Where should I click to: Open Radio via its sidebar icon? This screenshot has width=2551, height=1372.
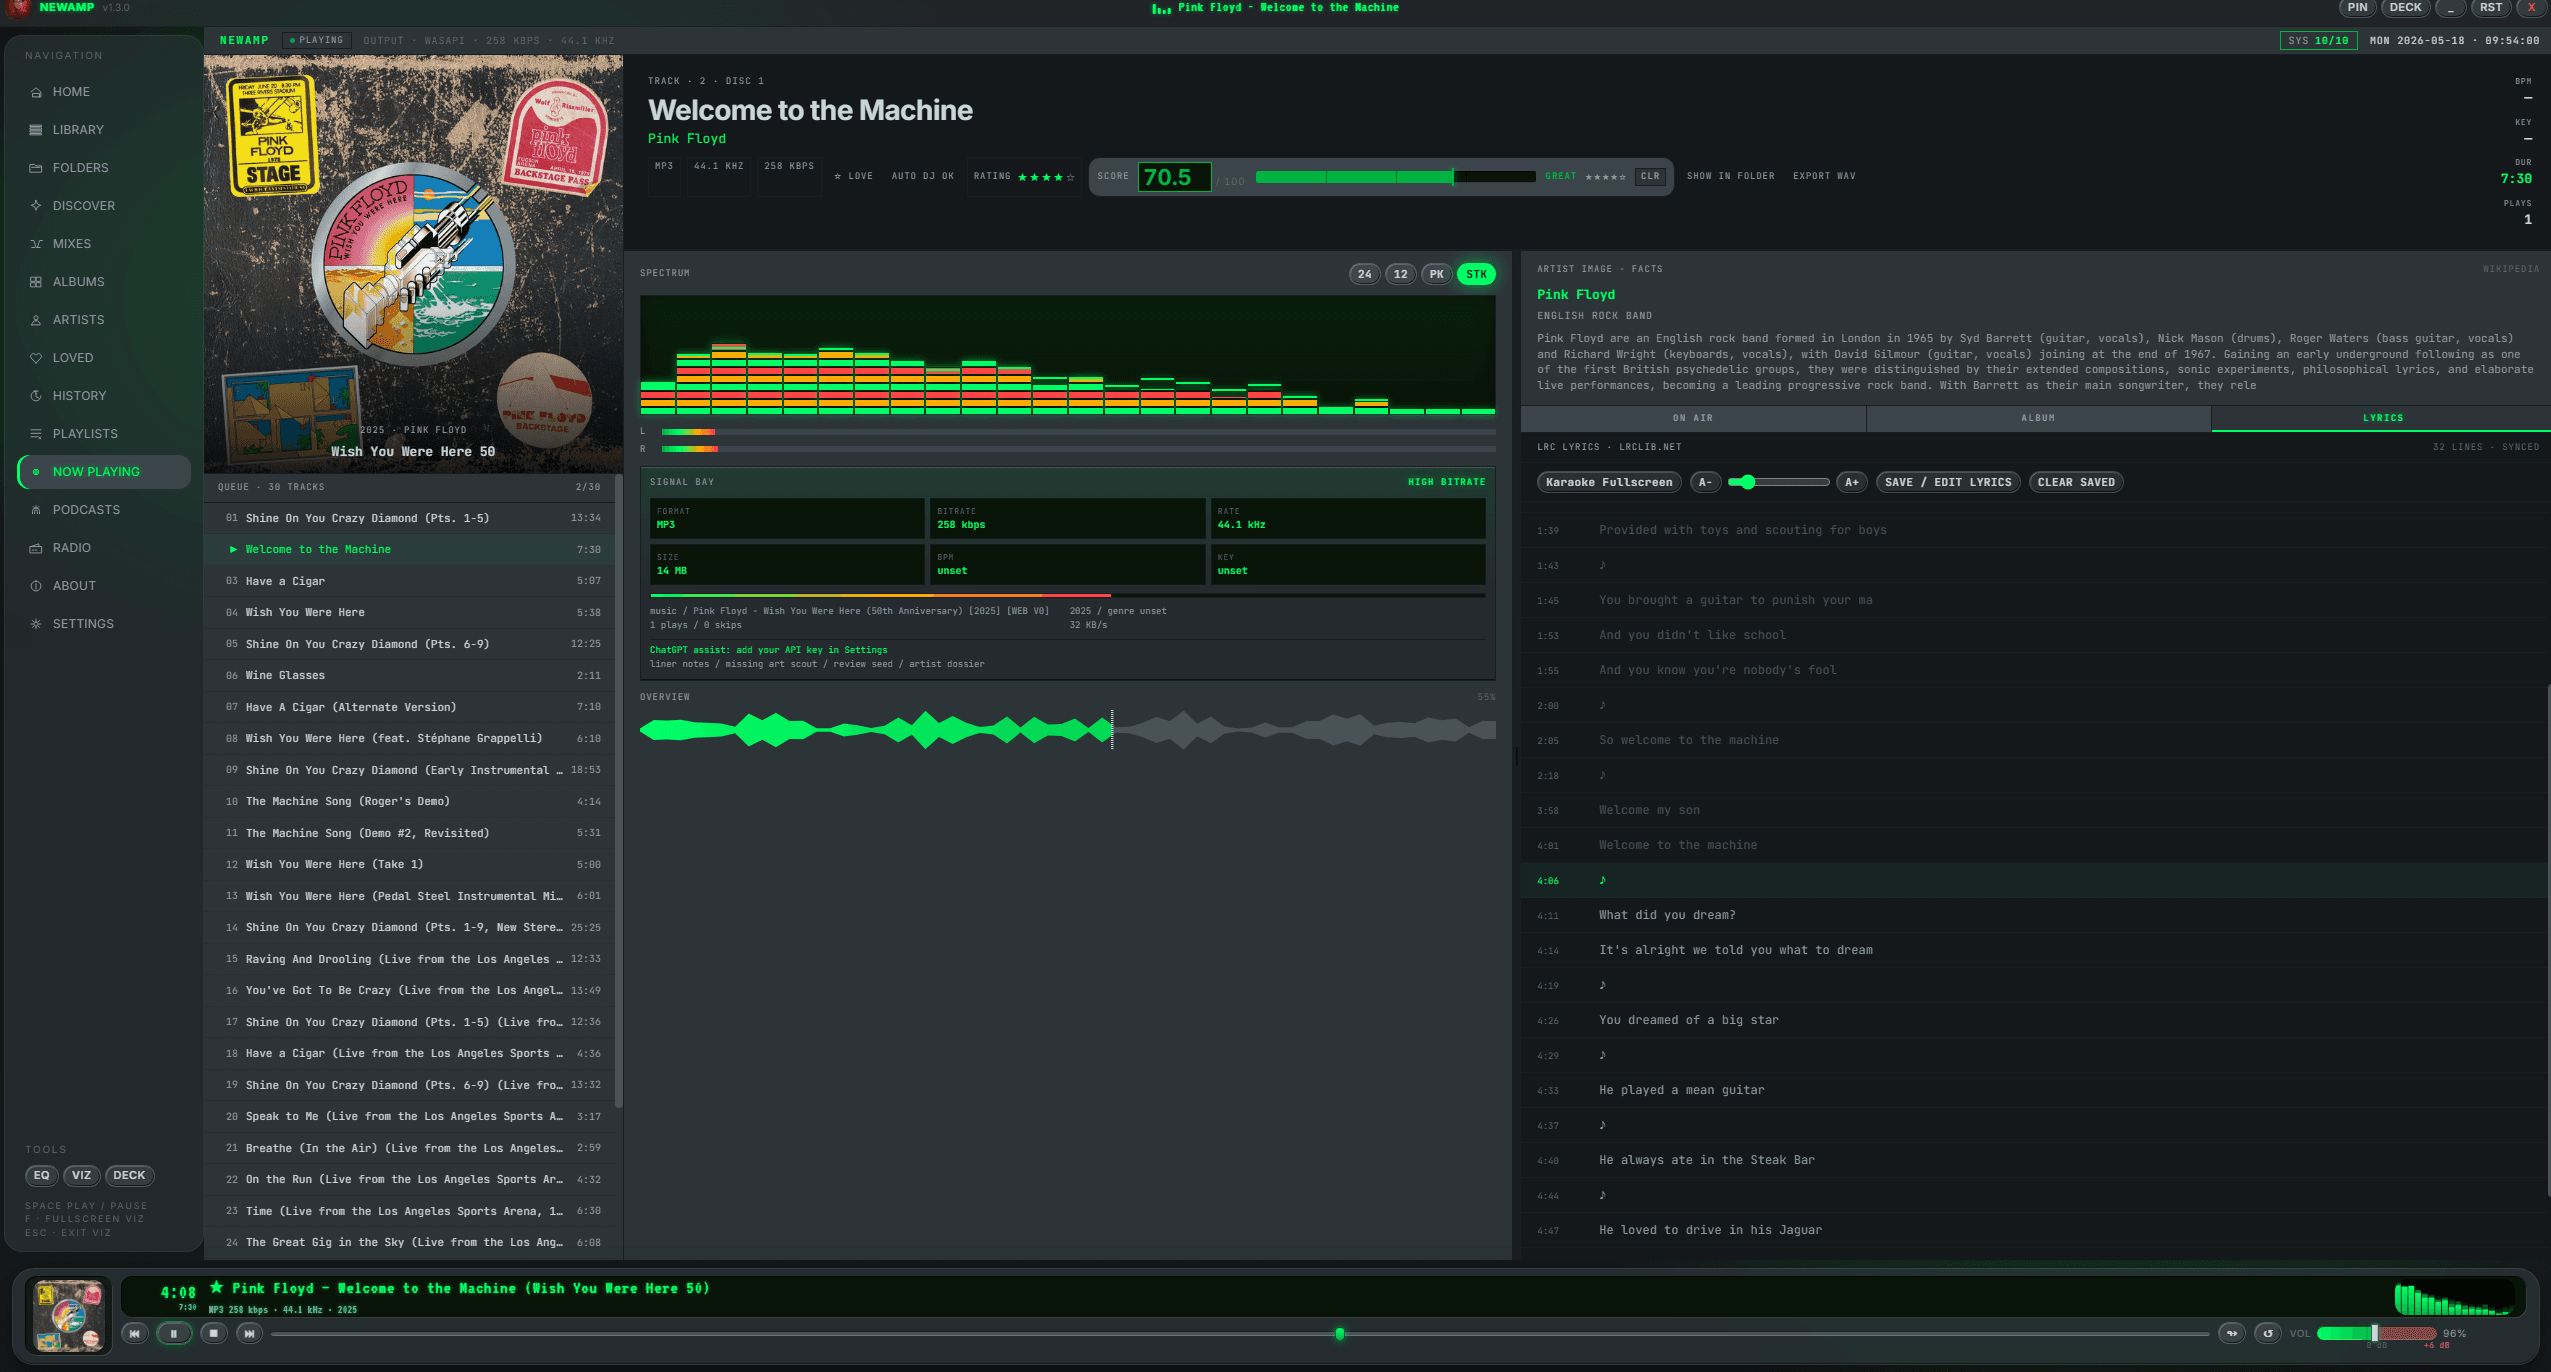36,548
